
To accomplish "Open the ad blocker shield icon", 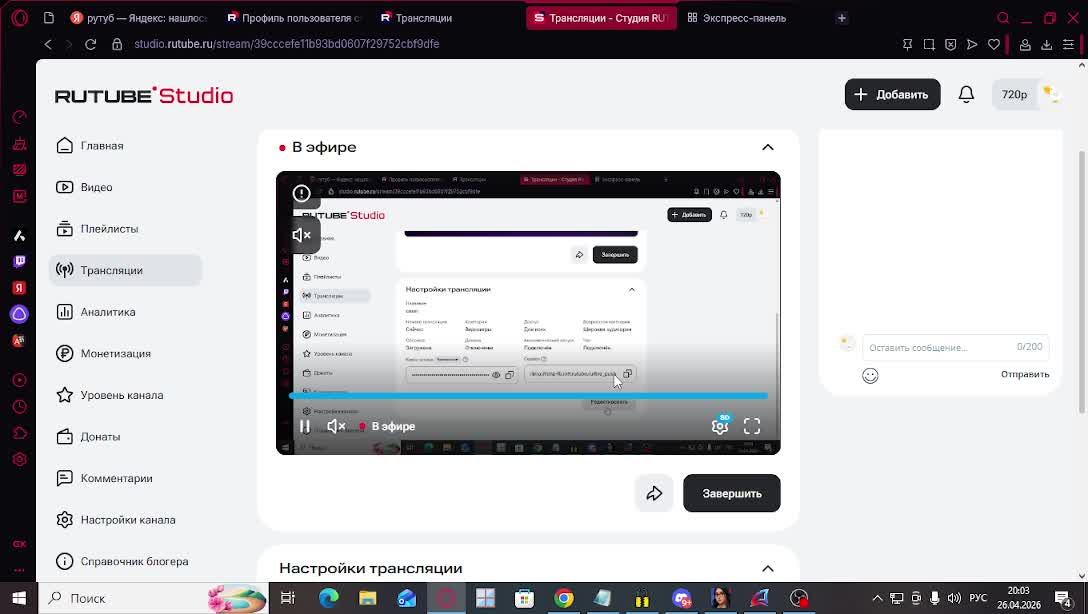I will (x=951, y=44).
